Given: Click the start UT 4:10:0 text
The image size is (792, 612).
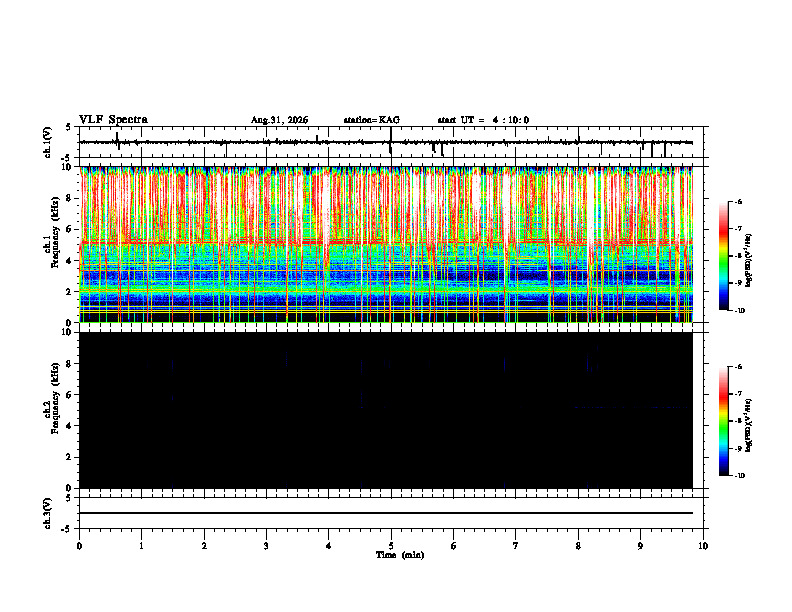Looking at the screenshot, I should 483,120.
